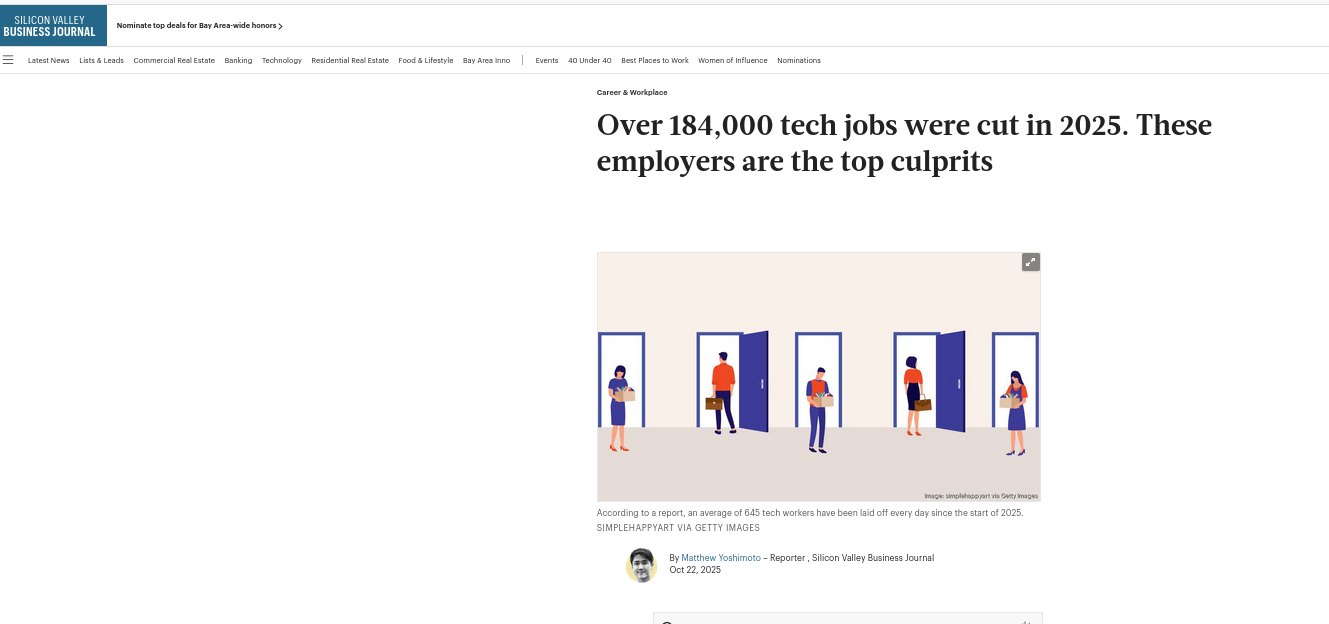Go to Latest News section
Viewport: 1329px width, 624px height.
(49, 61)
